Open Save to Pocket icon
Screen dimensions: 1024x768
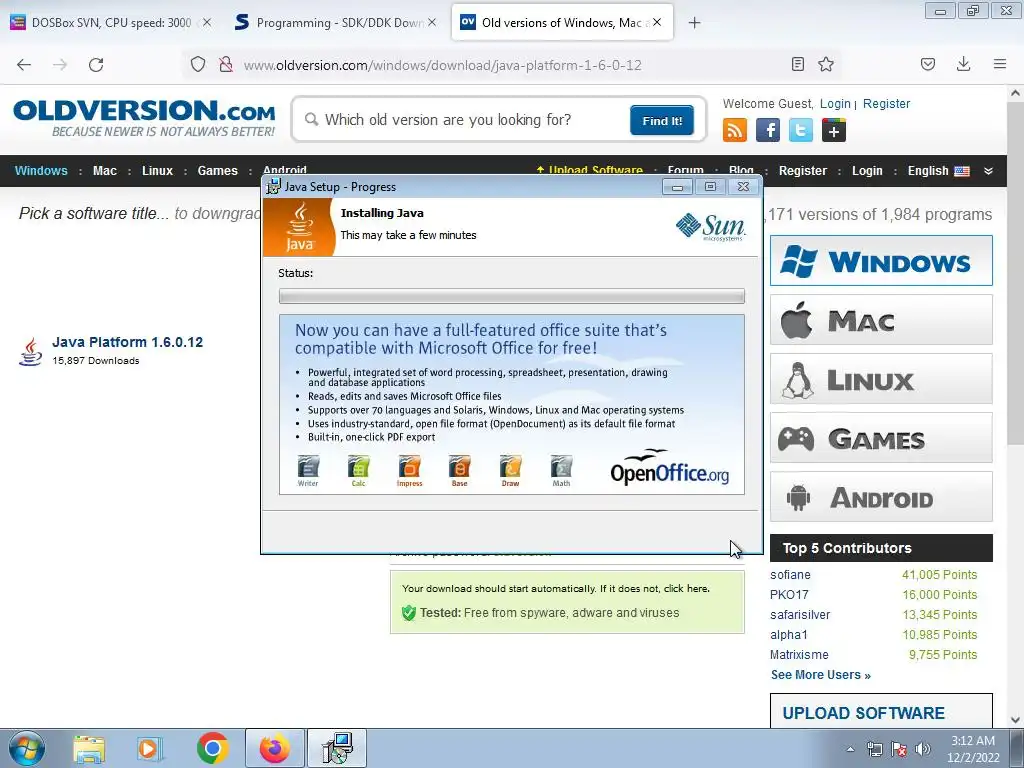click(928, 64)
